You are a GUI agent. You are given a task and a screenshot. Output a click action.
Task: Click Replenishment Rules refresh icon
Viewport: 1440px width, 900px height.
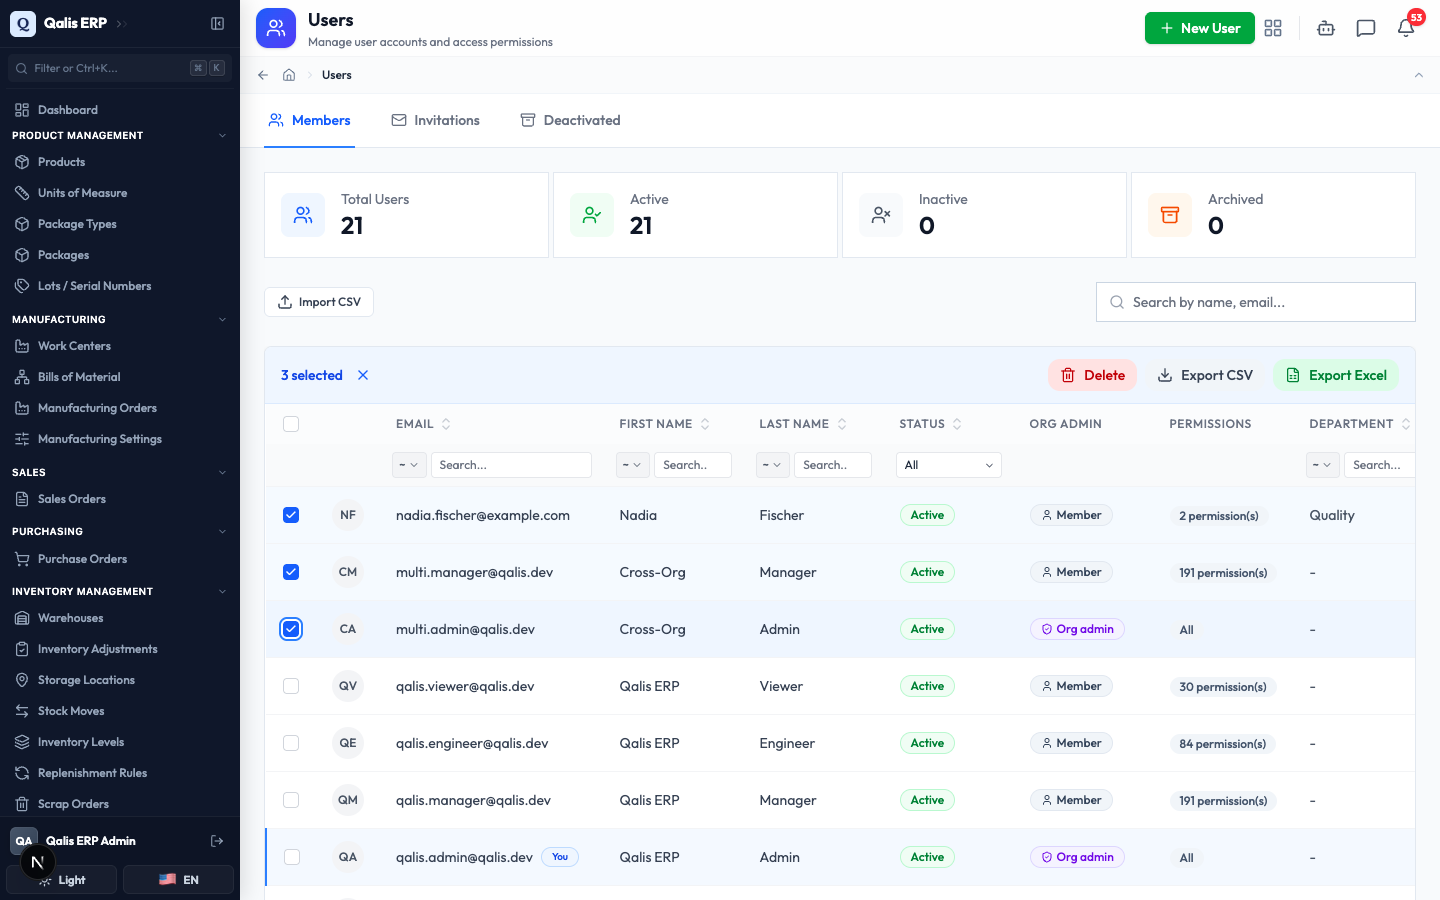tap(22, 773)
